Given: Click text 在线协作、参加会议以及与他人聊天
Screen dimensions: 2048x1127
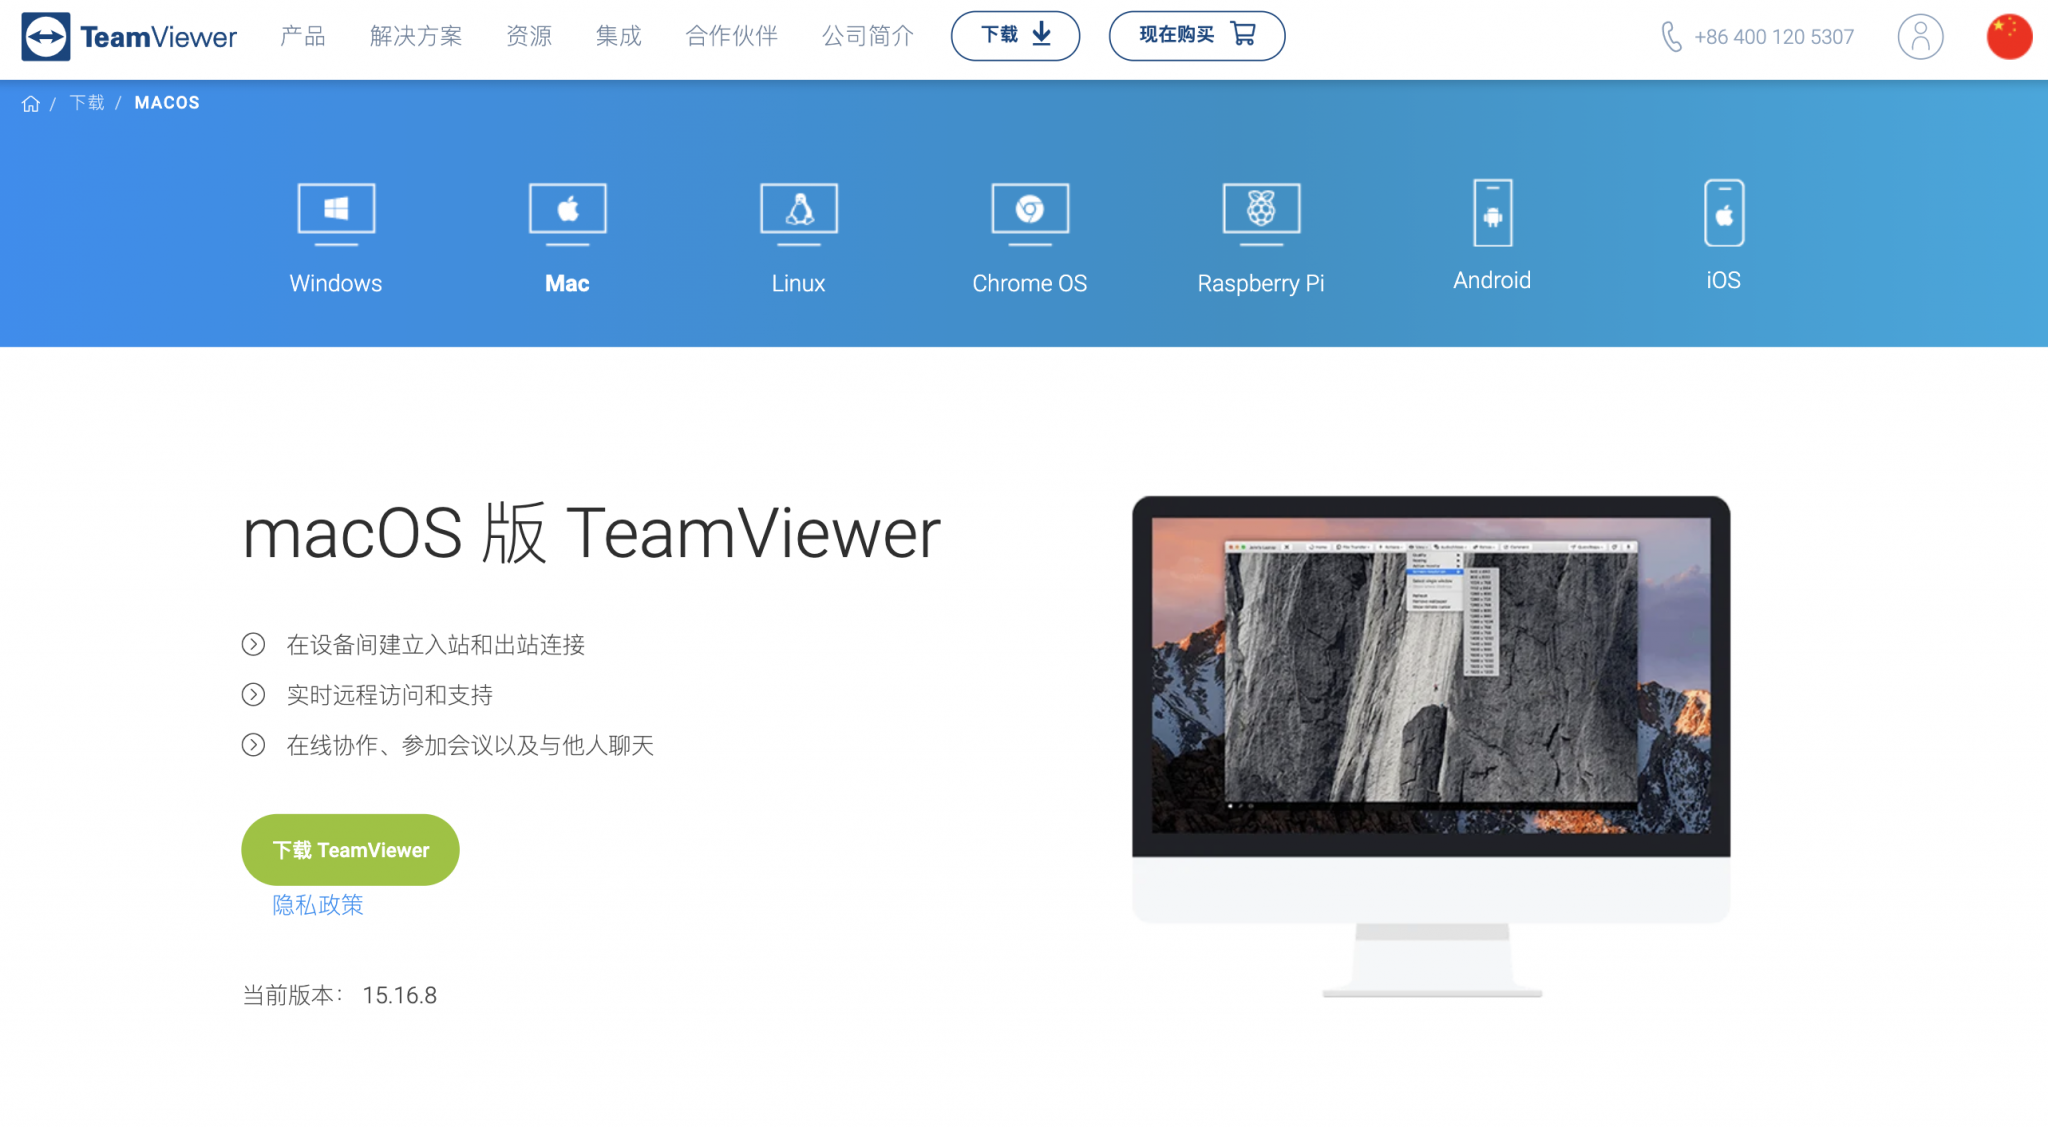Looking at the screenshot, I should (470, 745).
